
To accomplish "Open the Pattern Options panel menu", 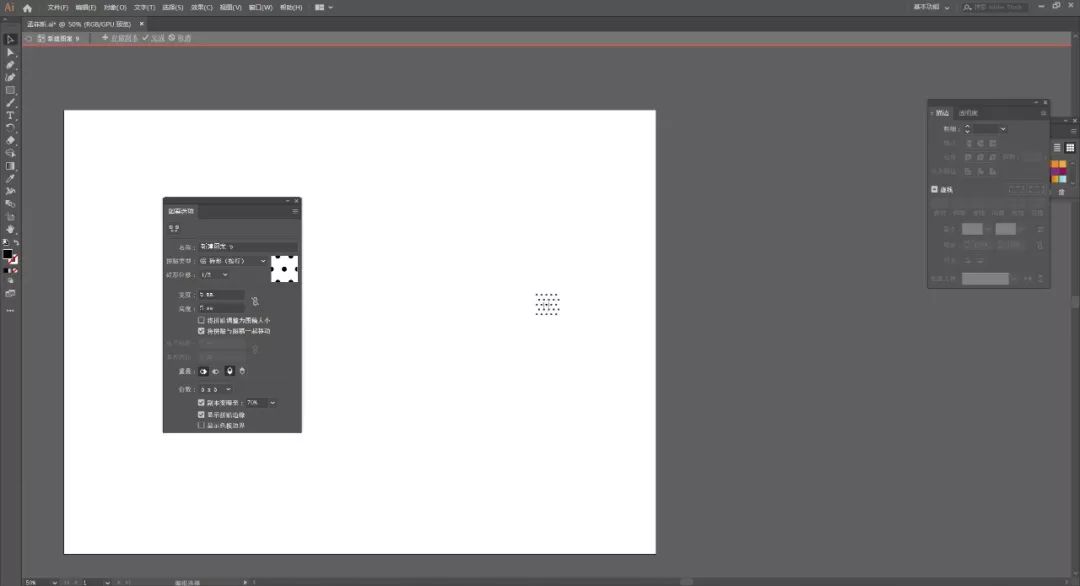I will 295,211.
